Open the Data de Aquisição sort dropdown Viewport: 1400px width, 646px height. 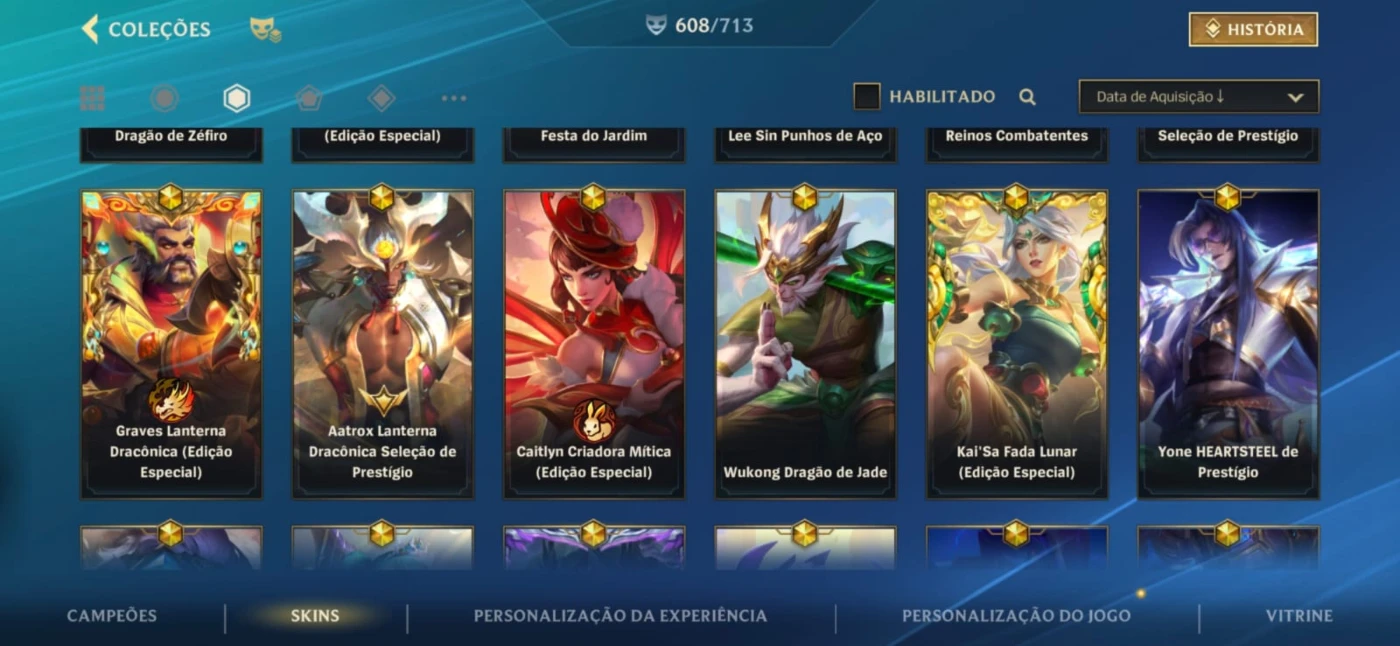(1199, 97)
